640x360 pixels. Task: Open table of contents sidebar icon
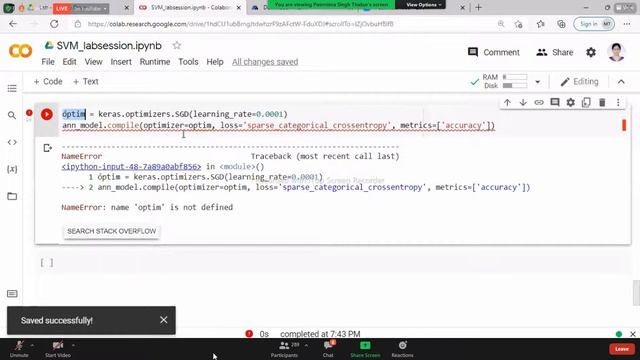coord(12,89)
